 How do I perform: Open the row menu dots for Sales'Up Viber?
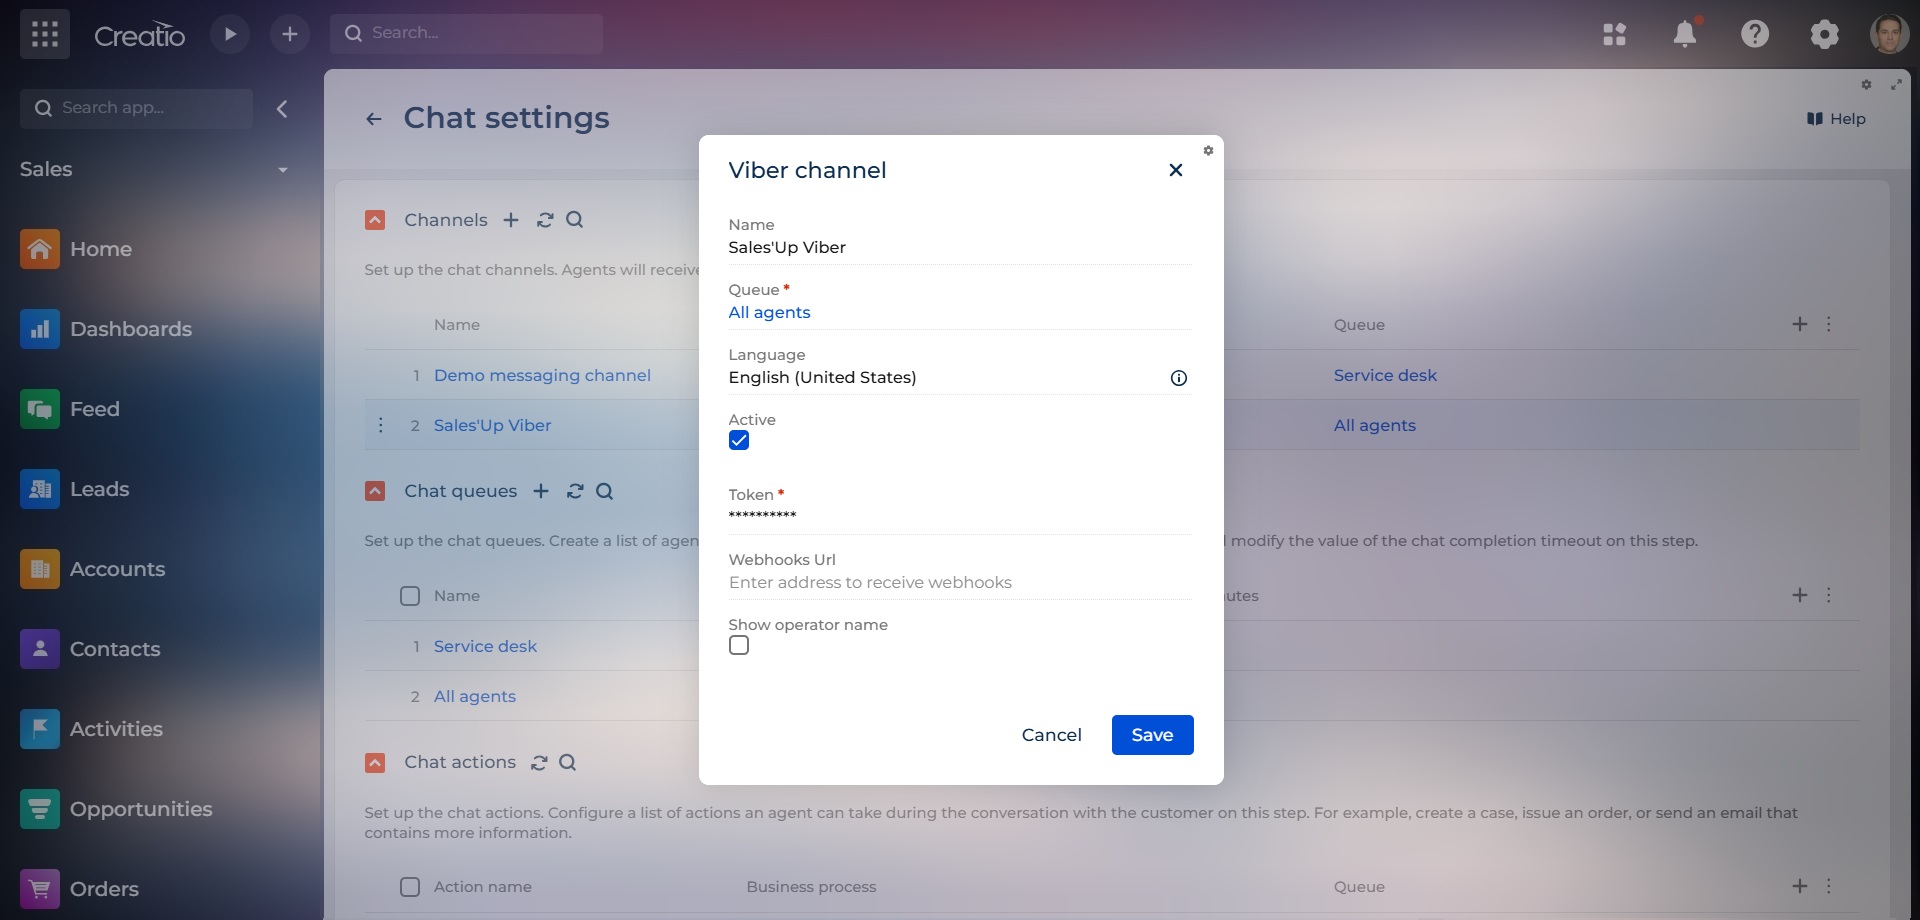[381, 425]
